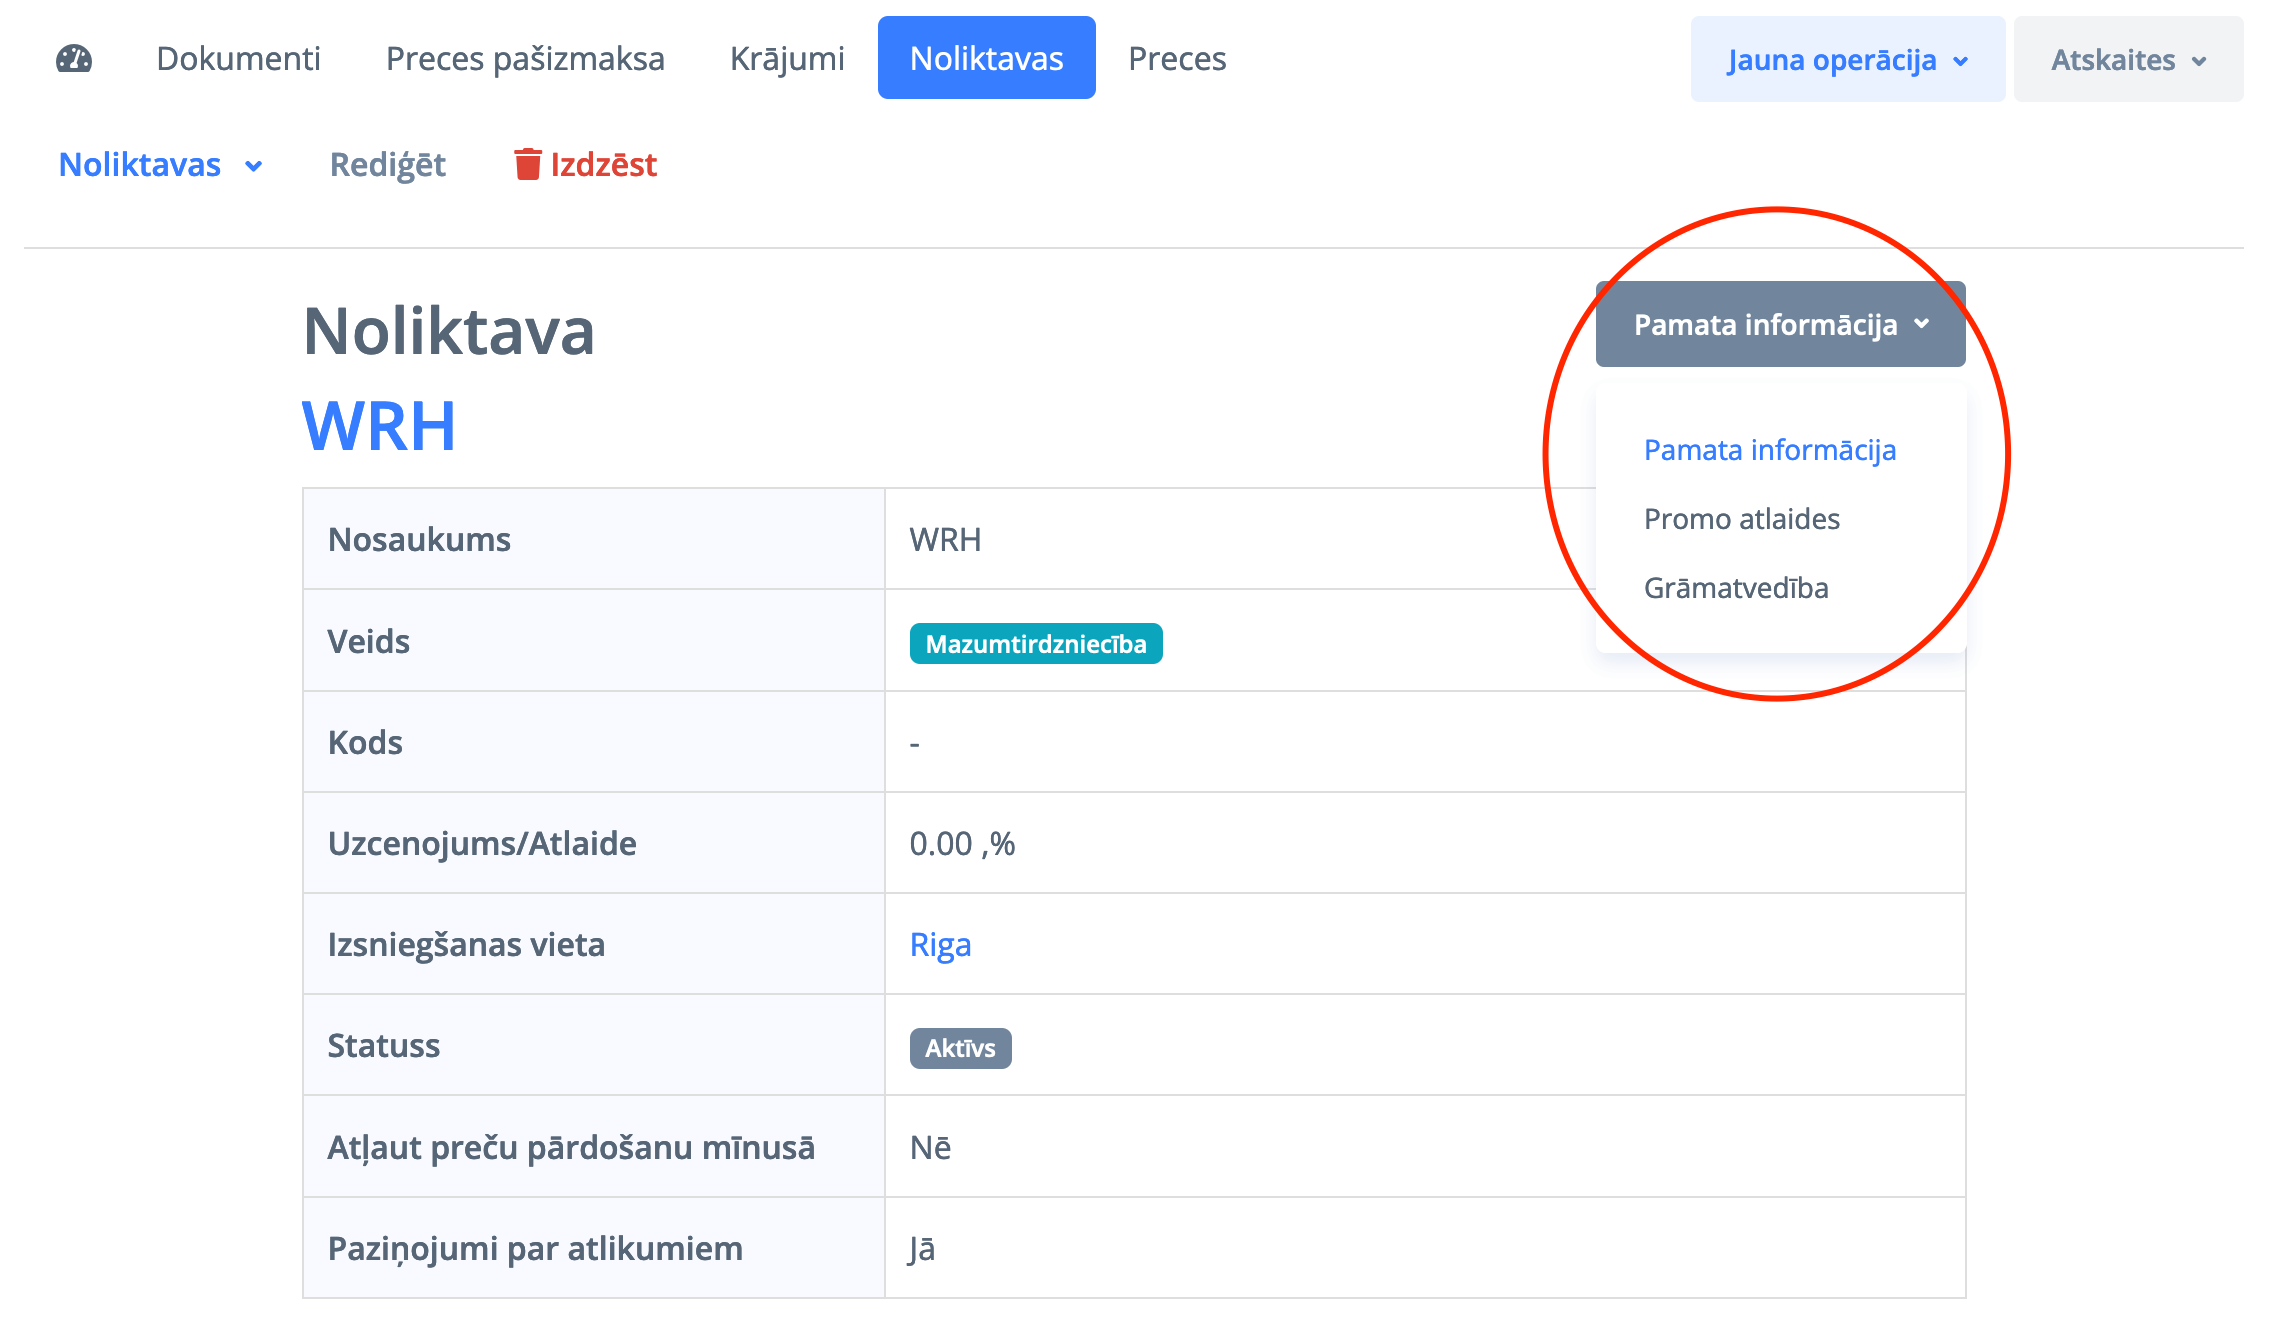Expand the blue Noliktavas submenu dropdown
Viewport: 2280px width, 1336px height.
160,165
